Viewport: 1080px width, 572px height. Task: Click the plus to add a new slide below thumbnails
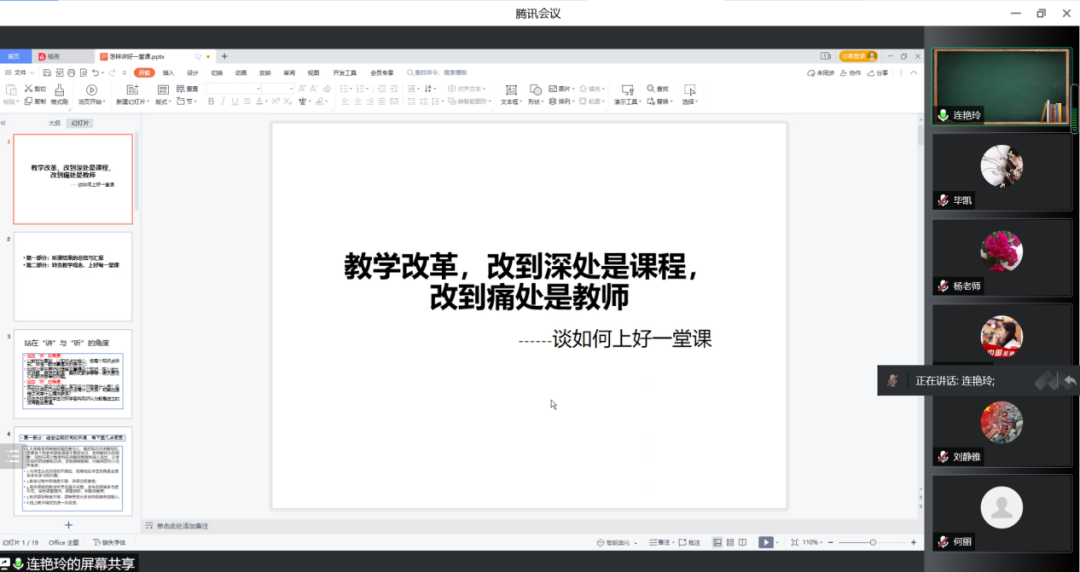pos(68,525)
